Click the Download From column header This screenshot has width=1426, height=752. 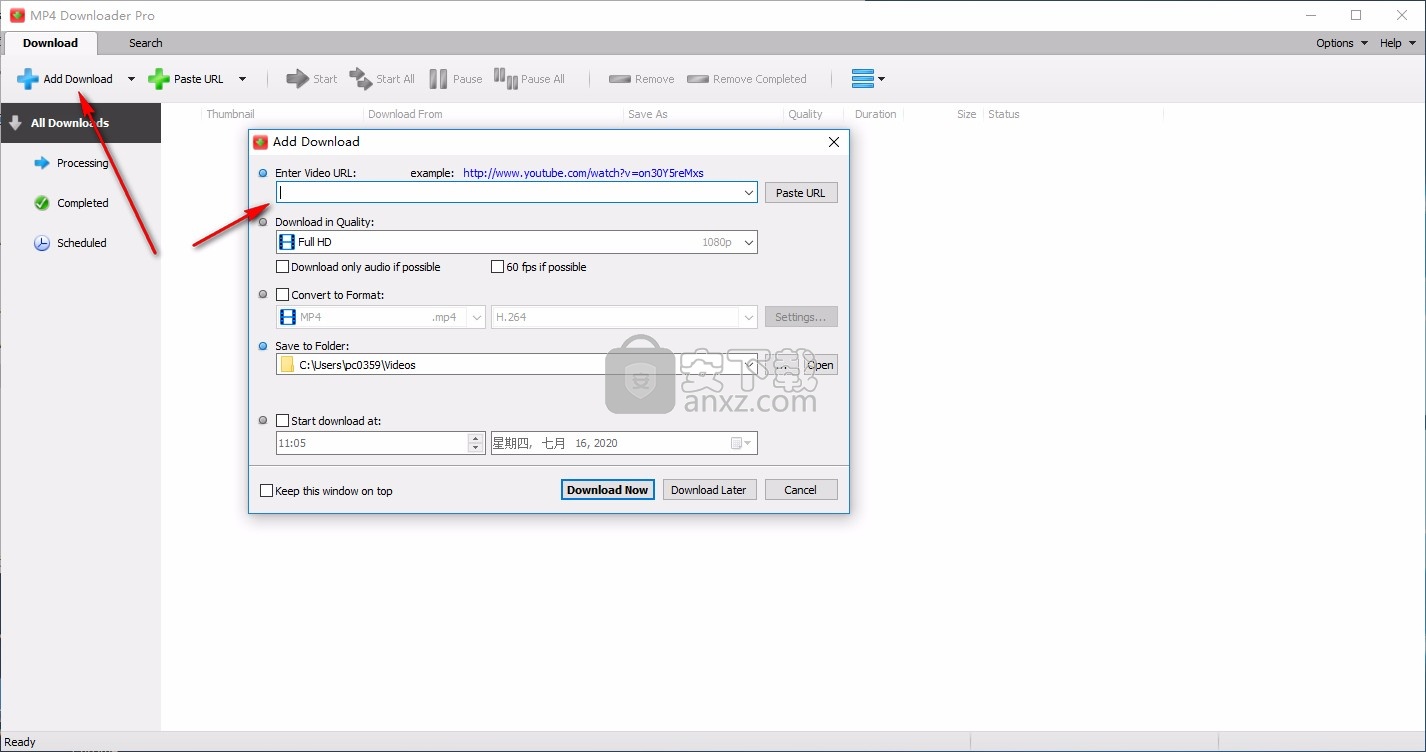point(405,114)
